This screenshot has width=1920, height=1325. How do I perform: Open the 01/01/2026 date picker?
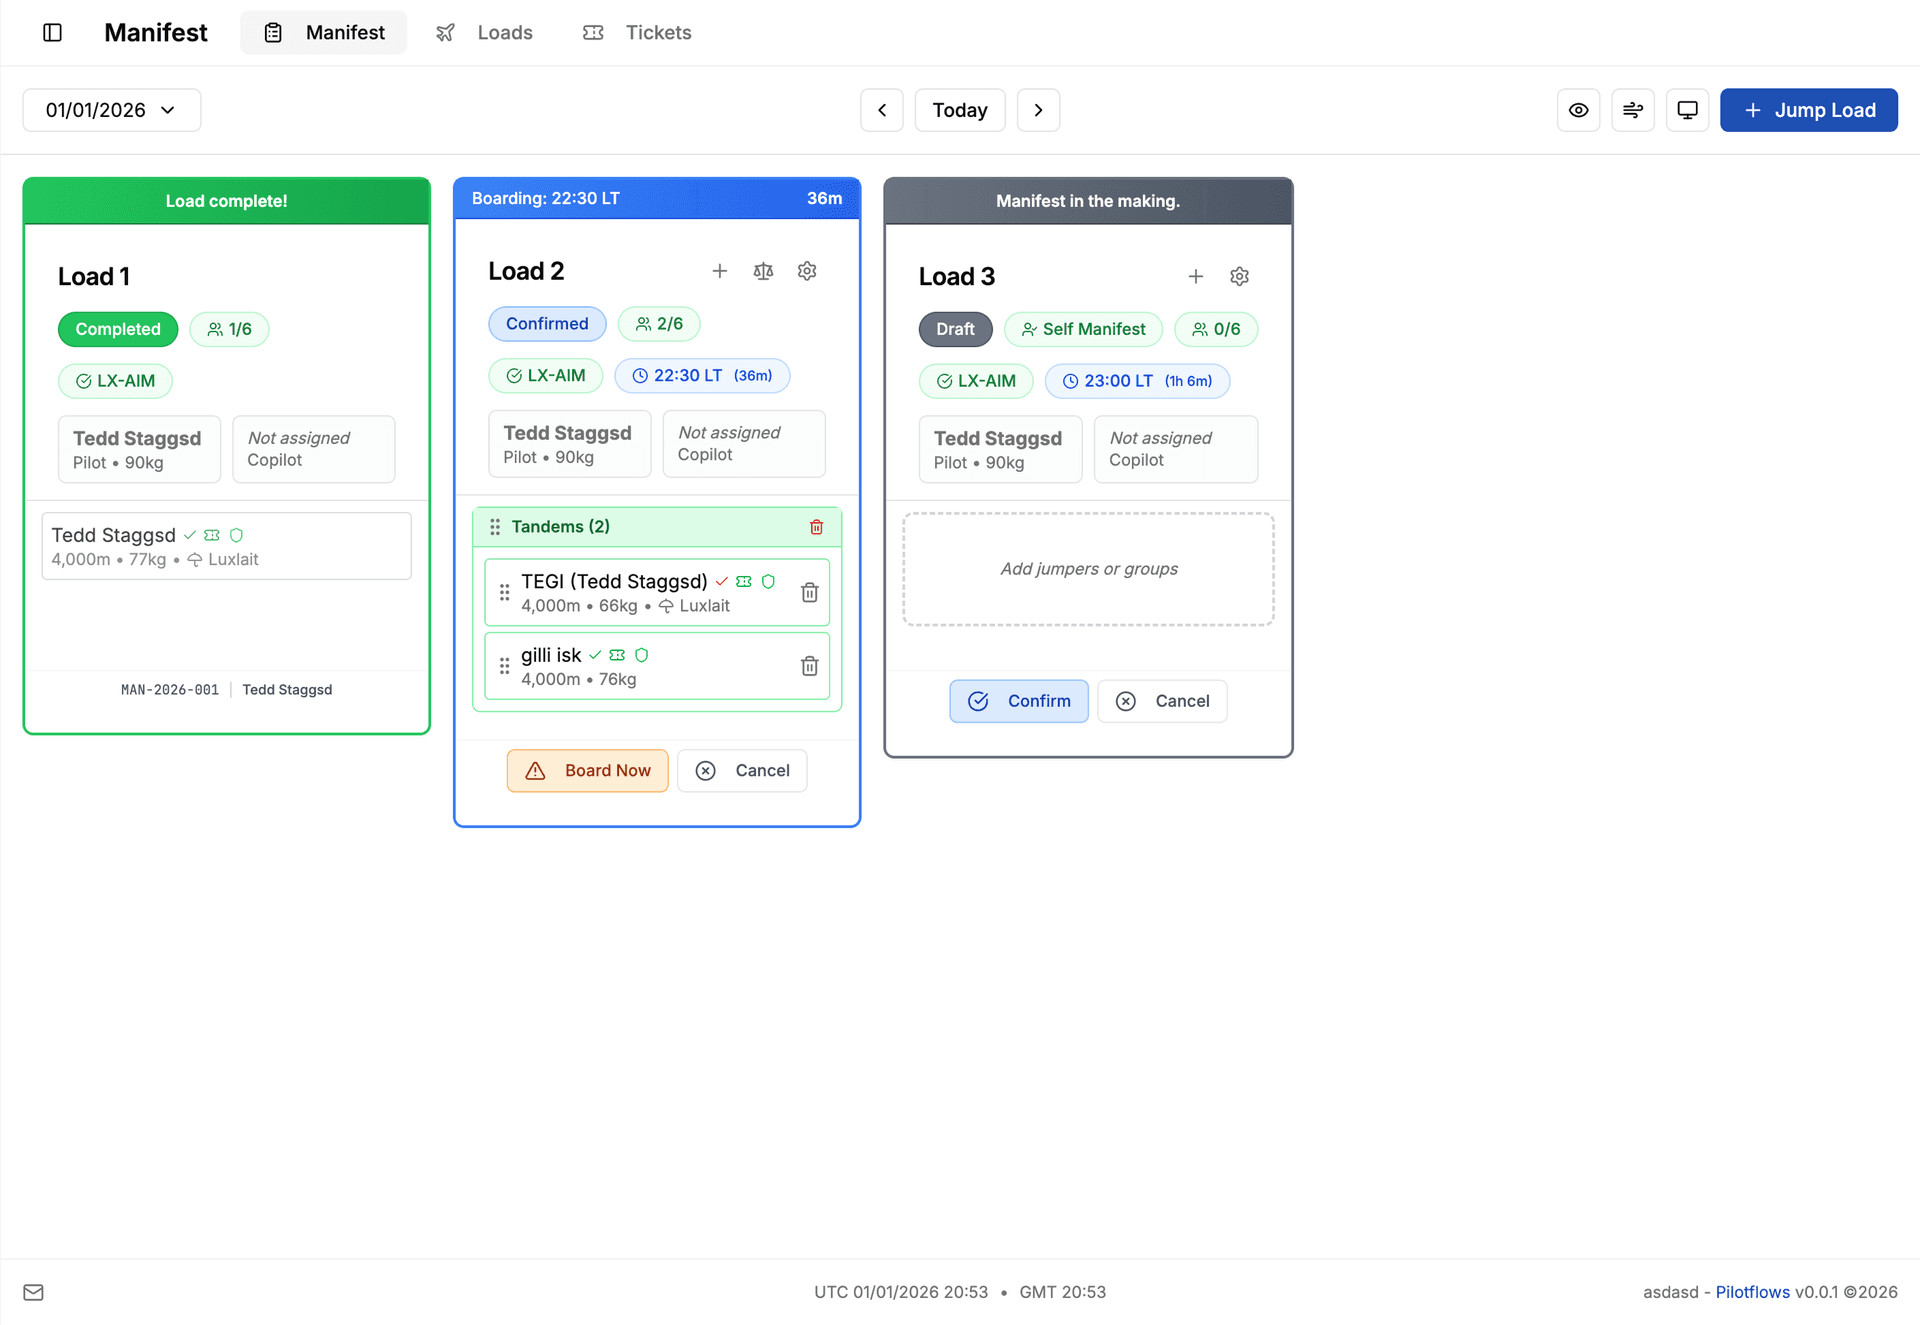click(111, 110)
